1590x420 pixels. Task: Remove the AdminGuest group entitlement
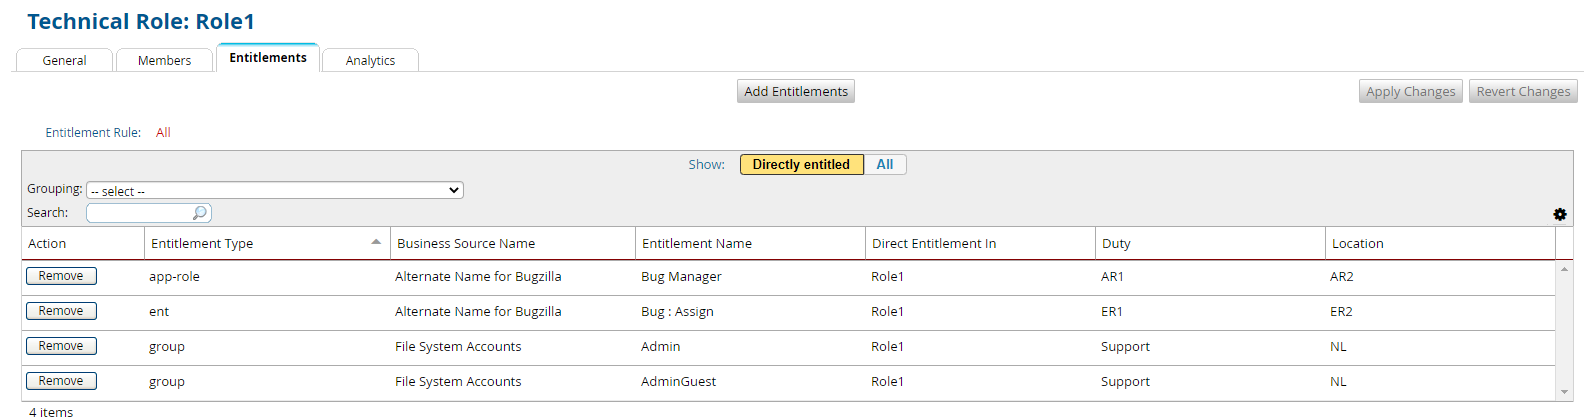[x=61, y=381]
